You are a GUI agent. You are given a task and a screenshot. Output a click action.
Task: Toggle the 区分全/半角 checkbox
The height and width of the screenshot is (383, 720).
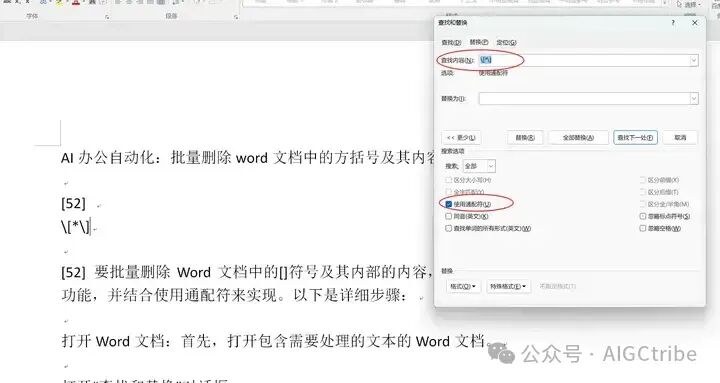pyautogui.click(x=643, y=204)
